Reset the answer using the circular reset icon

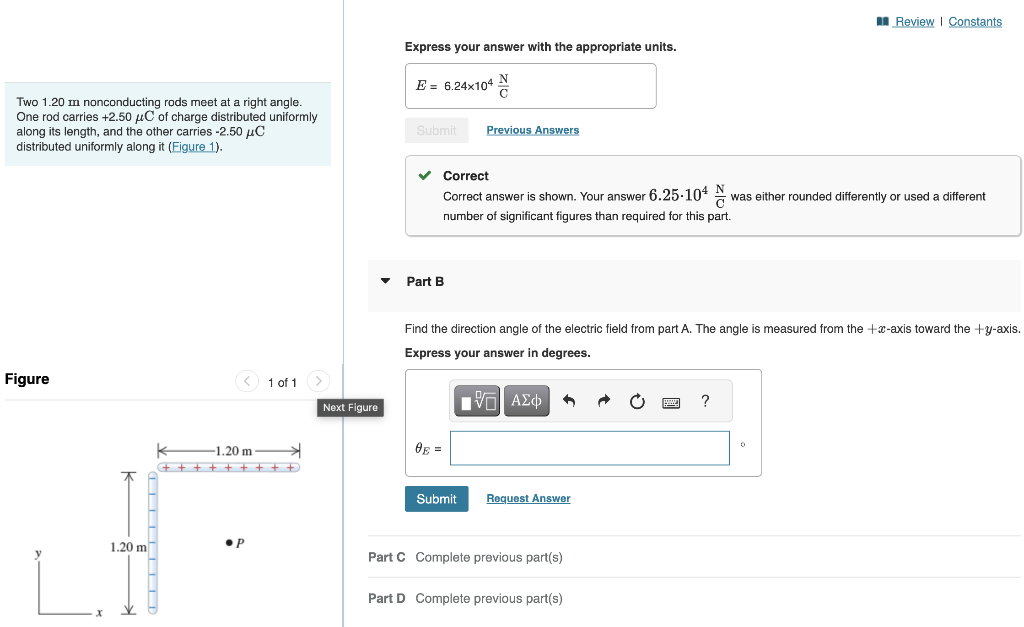(637, 401)
